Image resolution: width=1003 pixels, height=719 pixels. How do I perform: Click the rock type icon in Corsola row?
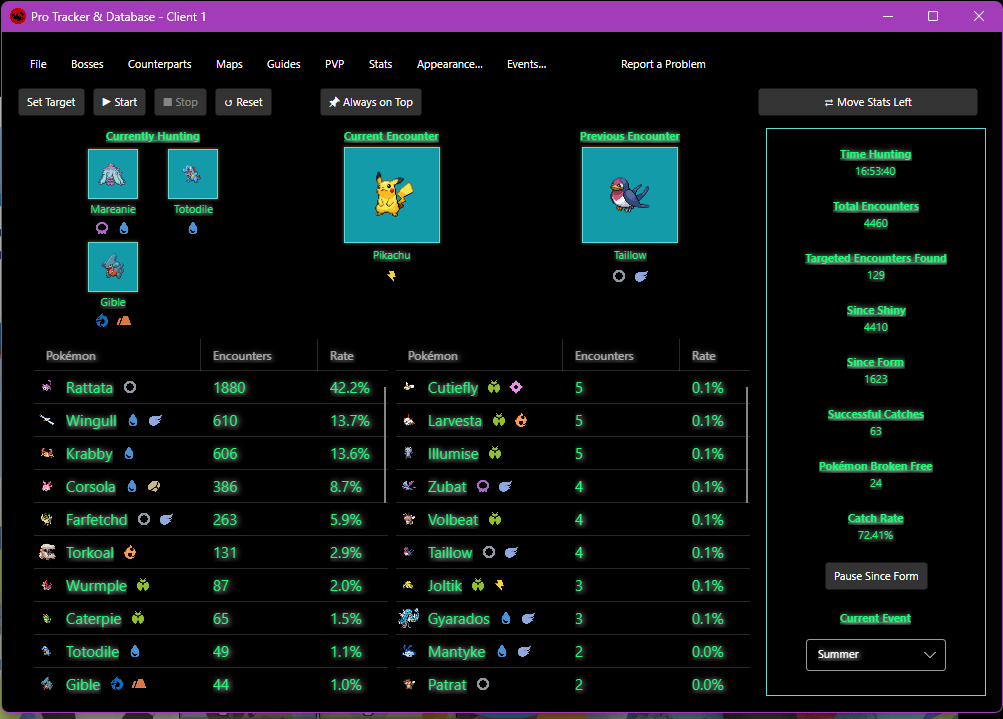coord(154,486)
